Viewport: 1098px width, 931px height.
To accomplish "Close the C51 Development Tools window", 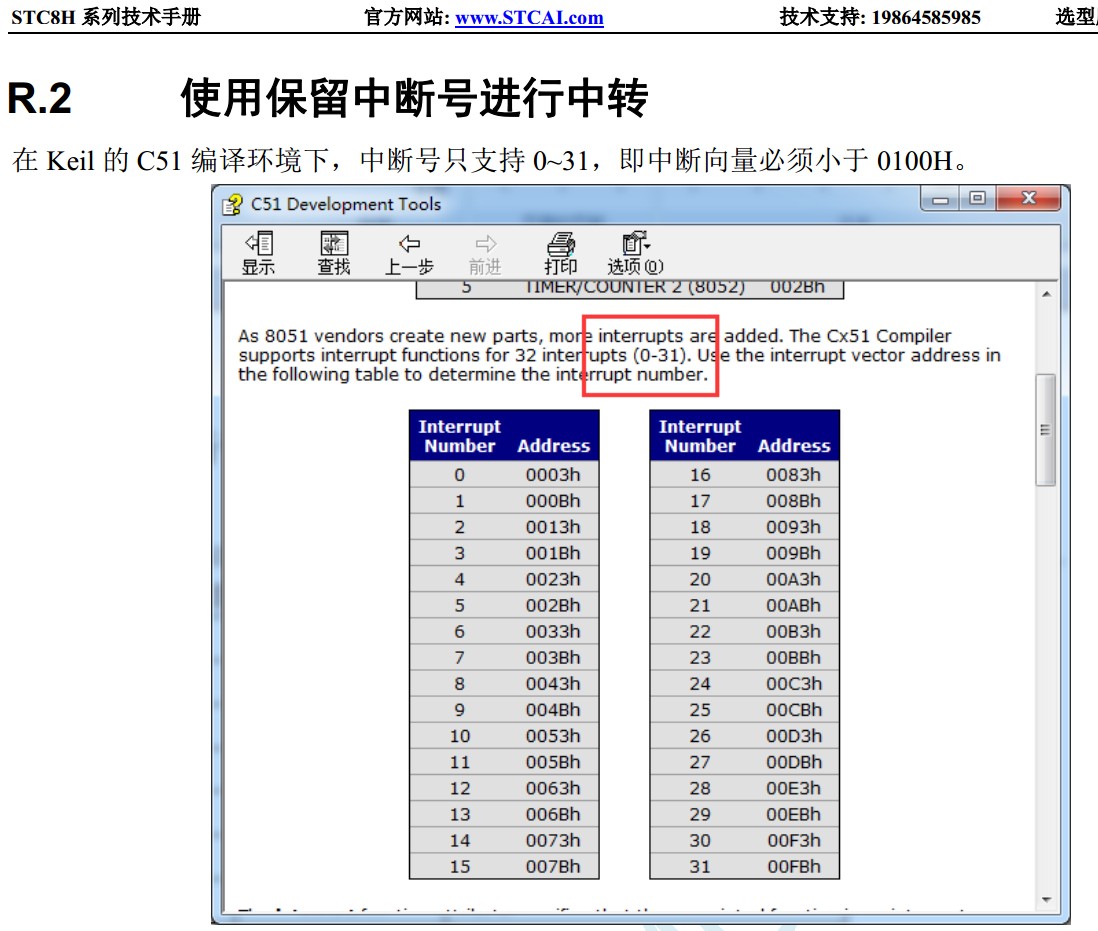I will coord(1029,199).
